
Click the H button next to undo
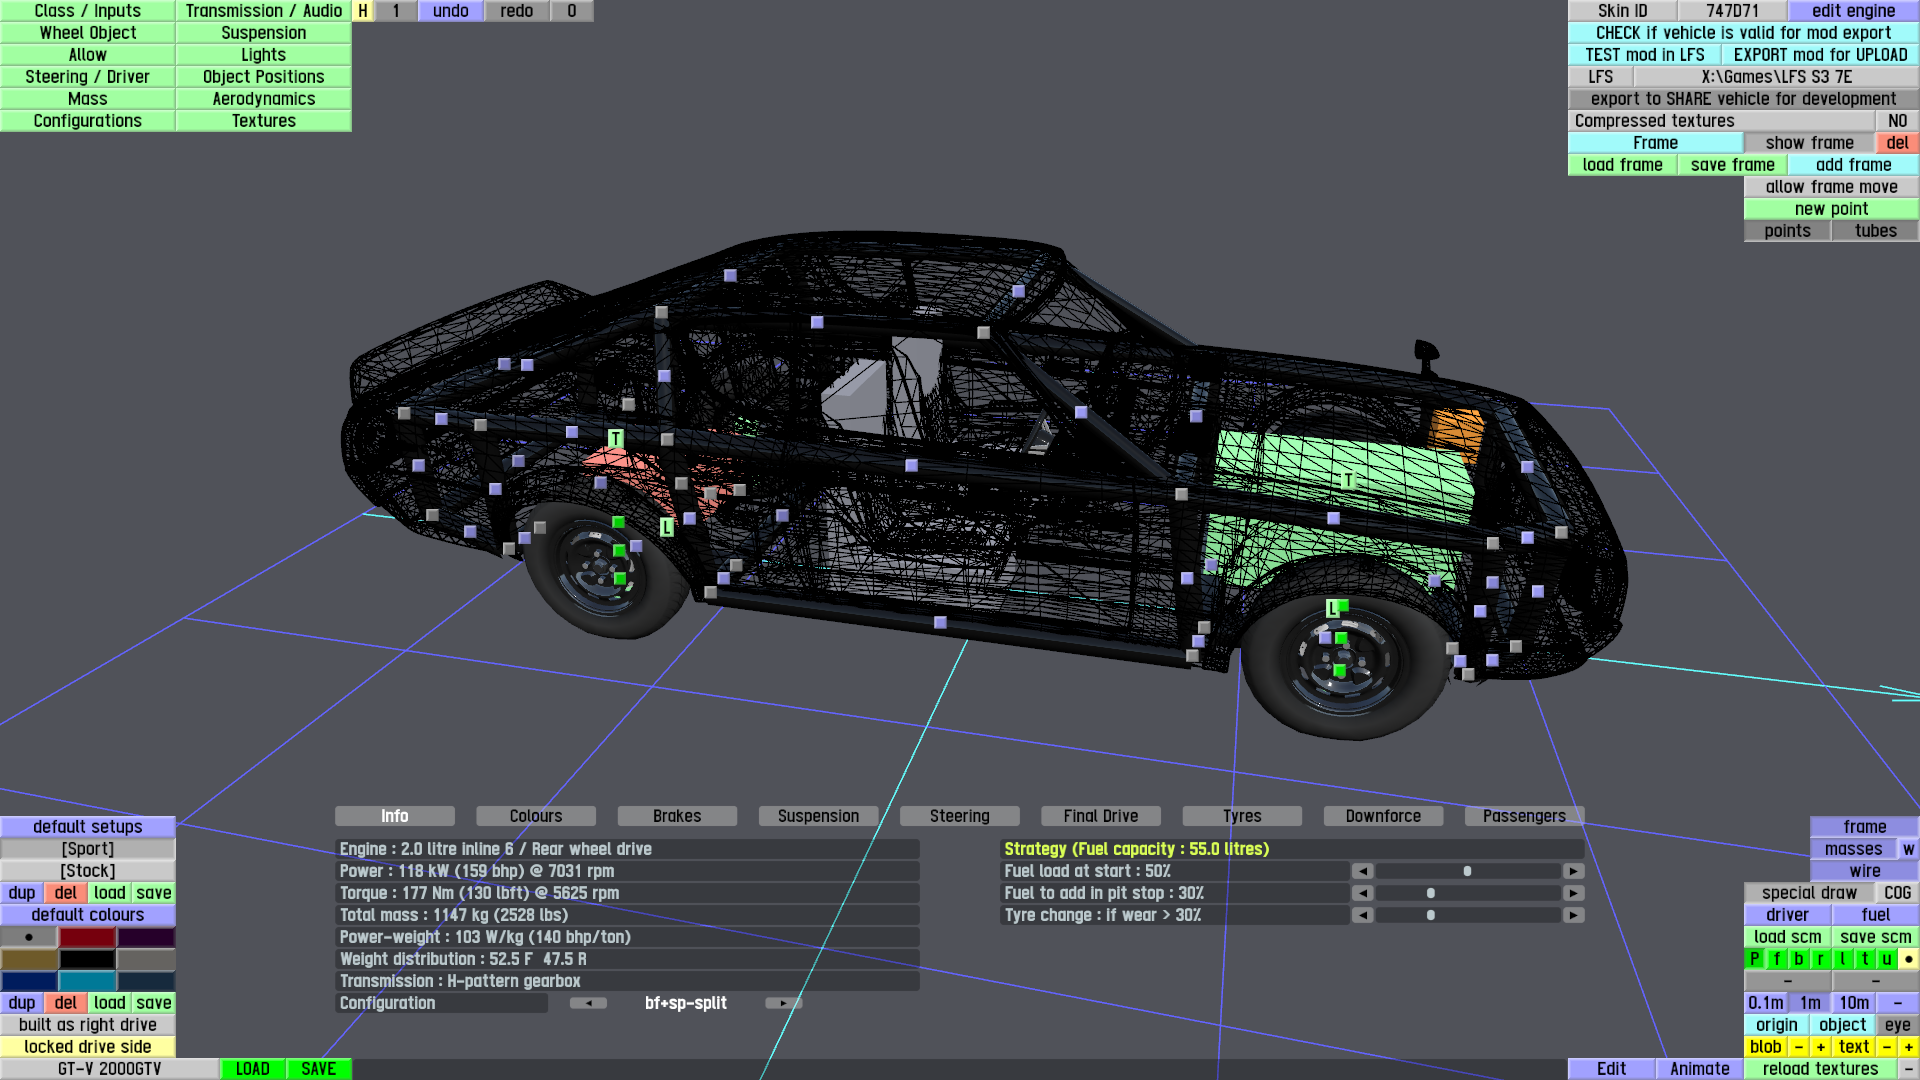point(363,11)
